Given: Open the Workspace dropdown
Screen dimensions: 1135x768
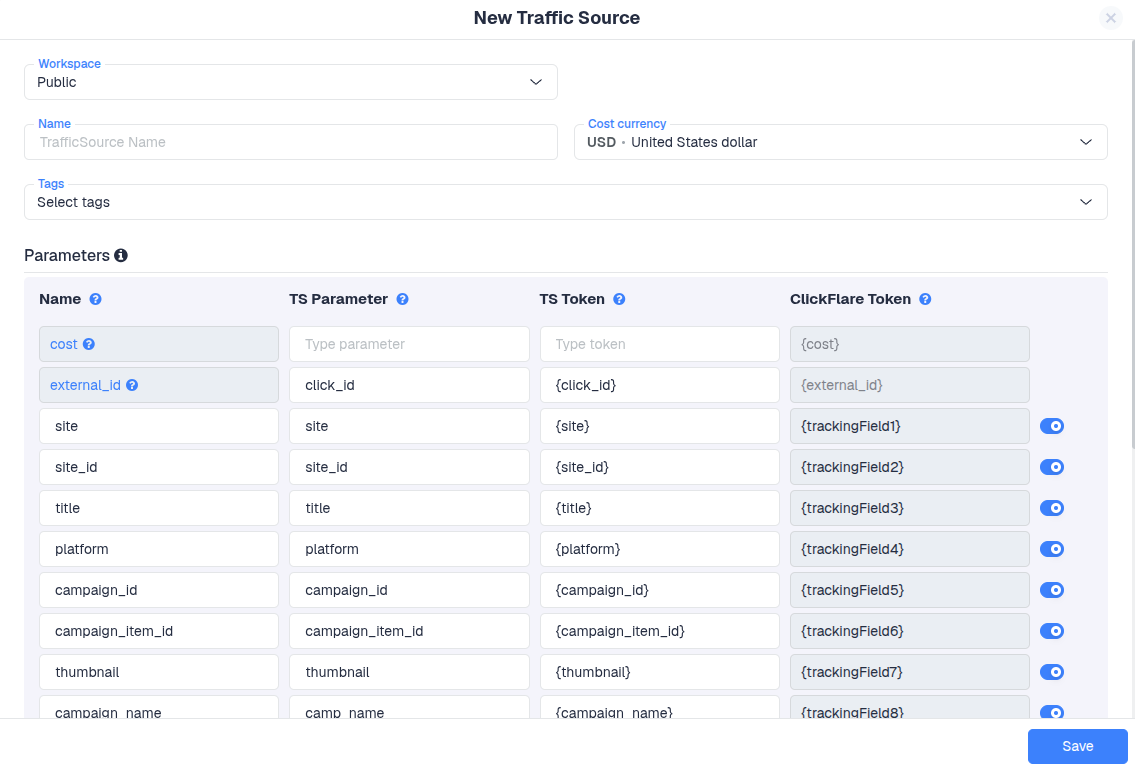Looking at the screenshot, I should (x=291, y=82).
